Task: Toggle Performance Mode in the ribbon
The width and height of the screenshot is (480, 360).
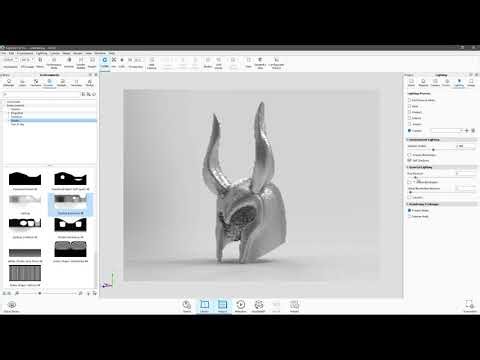Action: [54, 63]
